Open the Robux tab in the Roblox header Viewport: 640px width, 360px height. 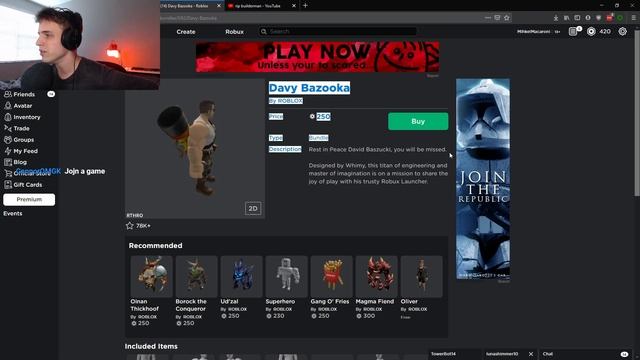[234, 31]
